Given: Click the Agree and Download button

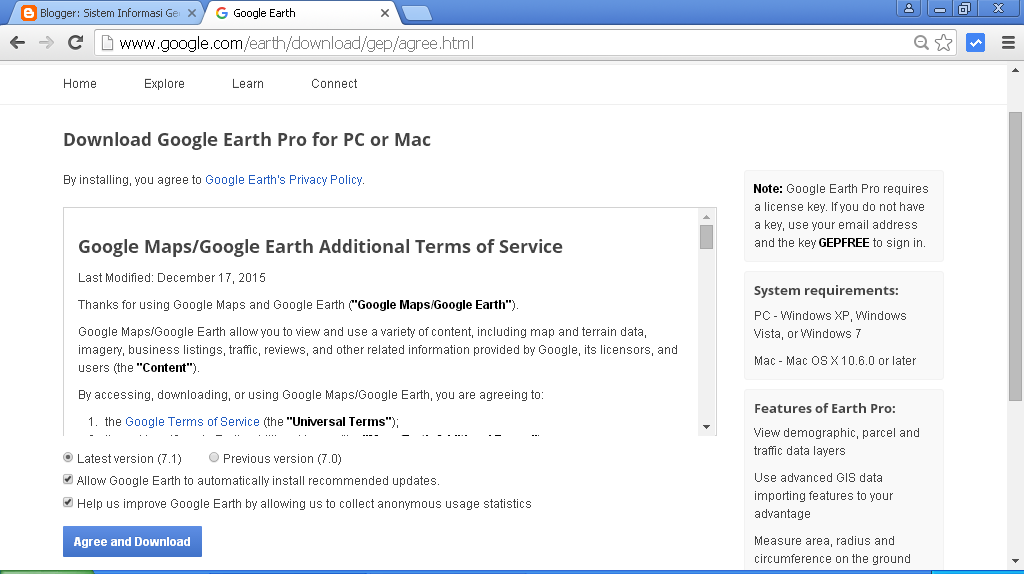Looking at the screenshot, I should click(132, 541).
